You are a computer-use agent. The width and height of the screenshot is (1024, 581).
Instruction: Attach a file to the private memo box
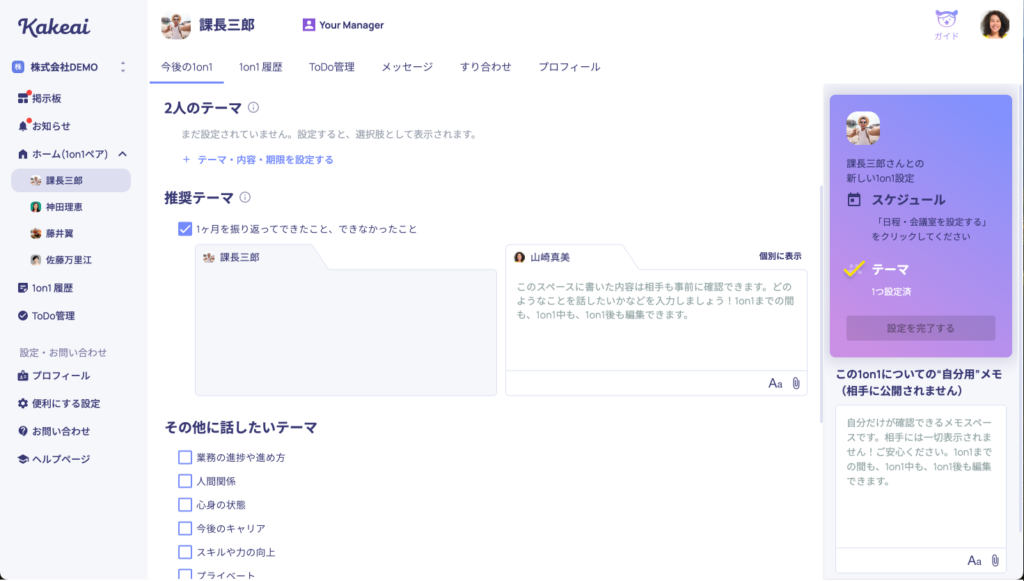pyautogui.click(x=995, y=561)
